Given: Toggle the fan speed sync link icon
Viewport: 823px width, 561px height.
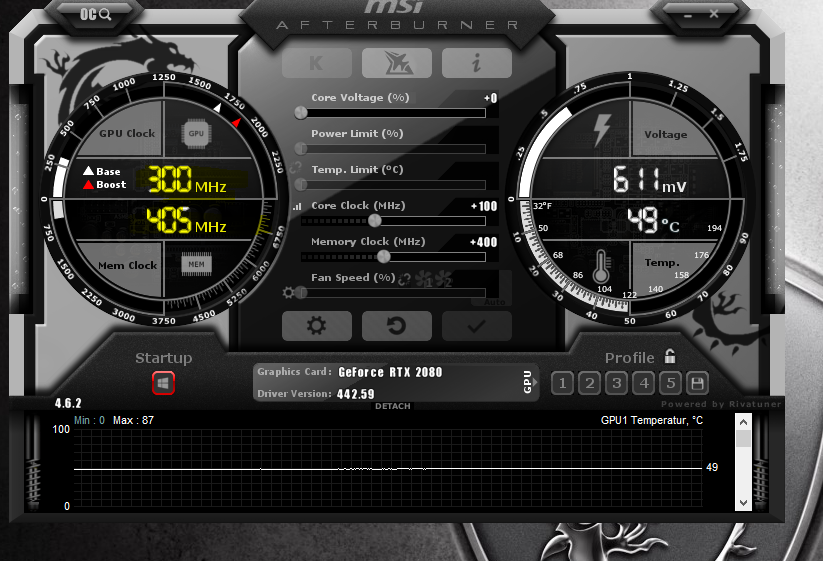Looking at the screenshot, I should click(x=404, y=279).
